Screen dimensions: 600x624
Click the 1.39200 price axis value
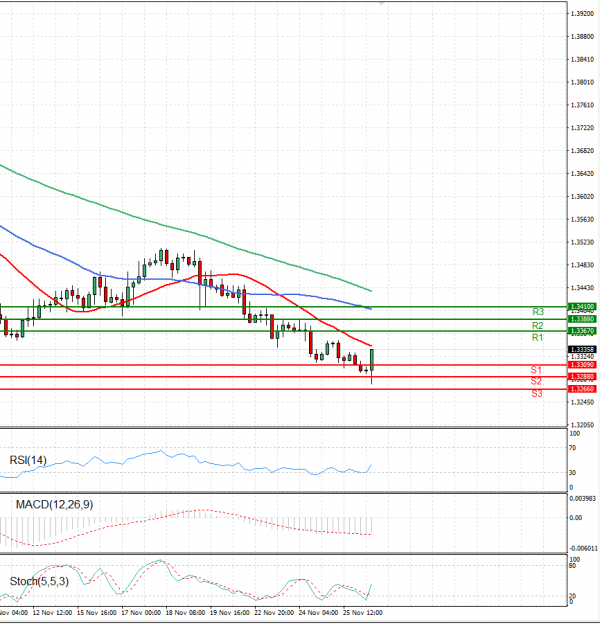(x=582, y=14)
